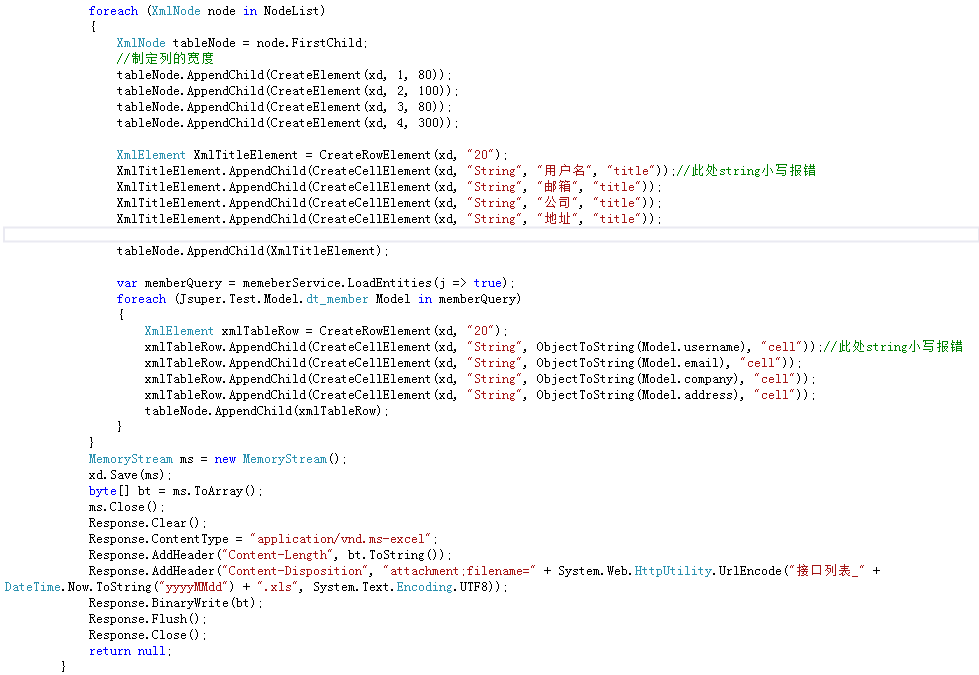Click the comment '//此处string小写报错' after Model.username line
The image size is (979, 675).
tap(893, 347)
